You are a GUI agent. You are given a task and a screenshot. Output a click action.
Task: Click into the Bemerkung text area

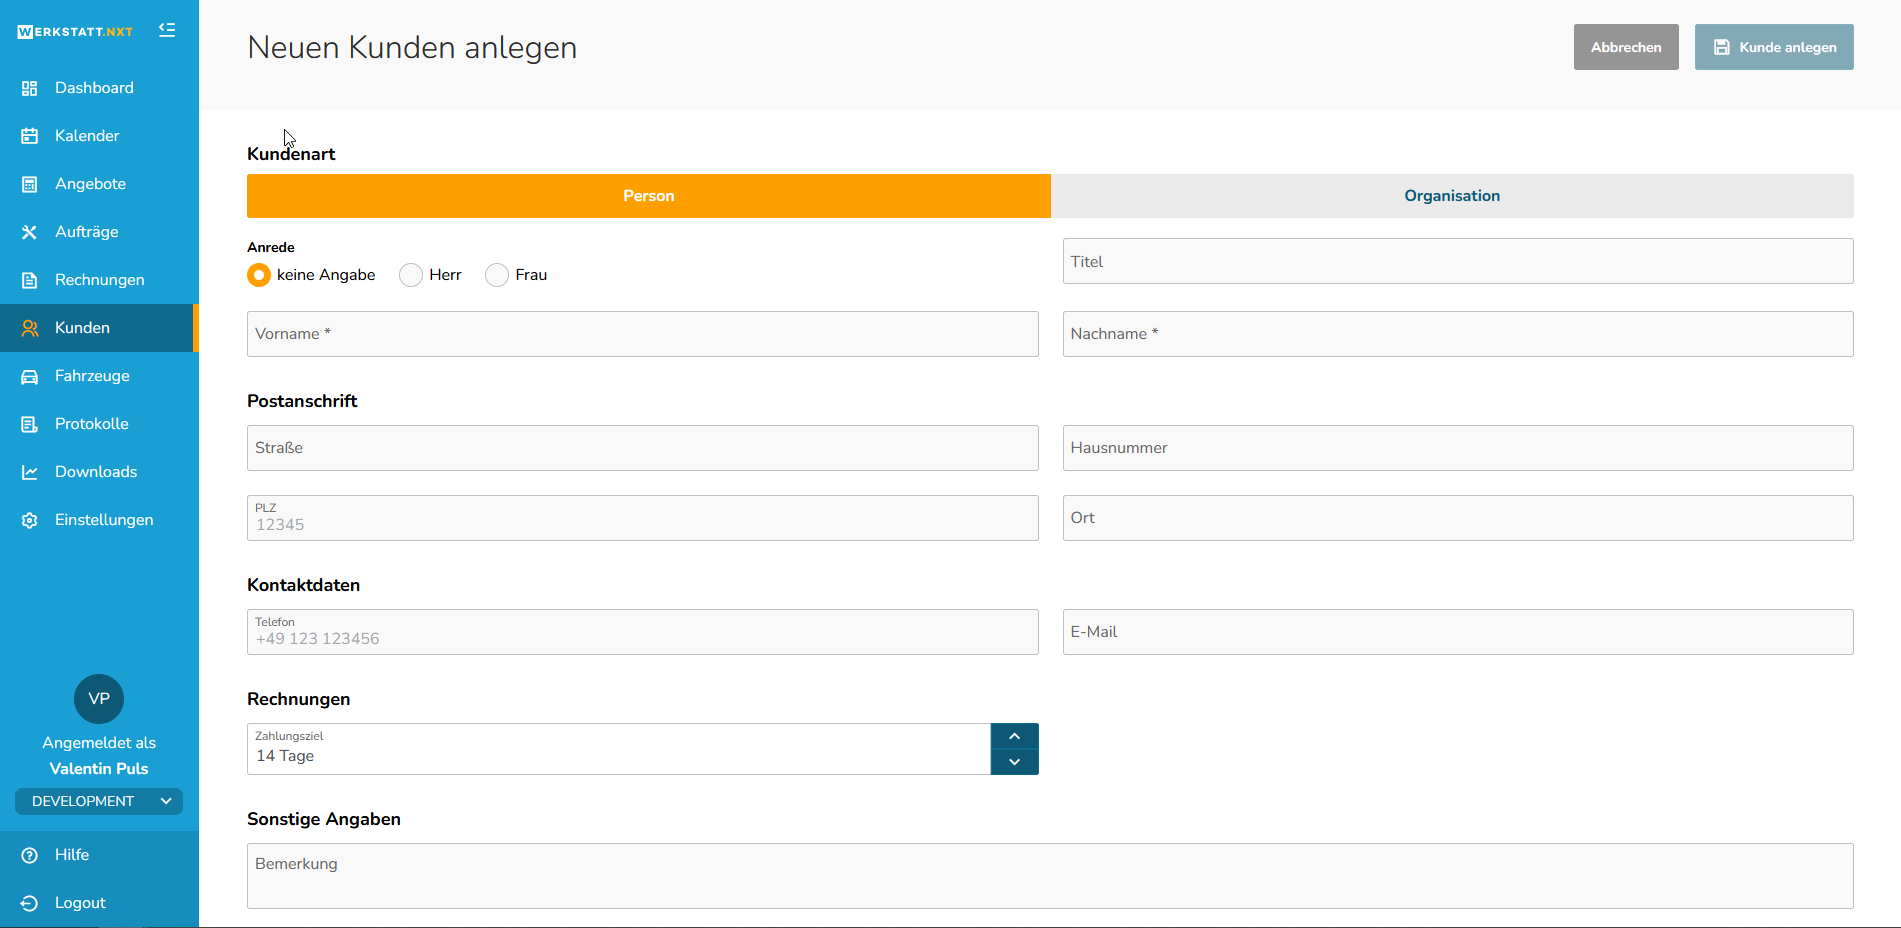click(x=1050, y=876)
